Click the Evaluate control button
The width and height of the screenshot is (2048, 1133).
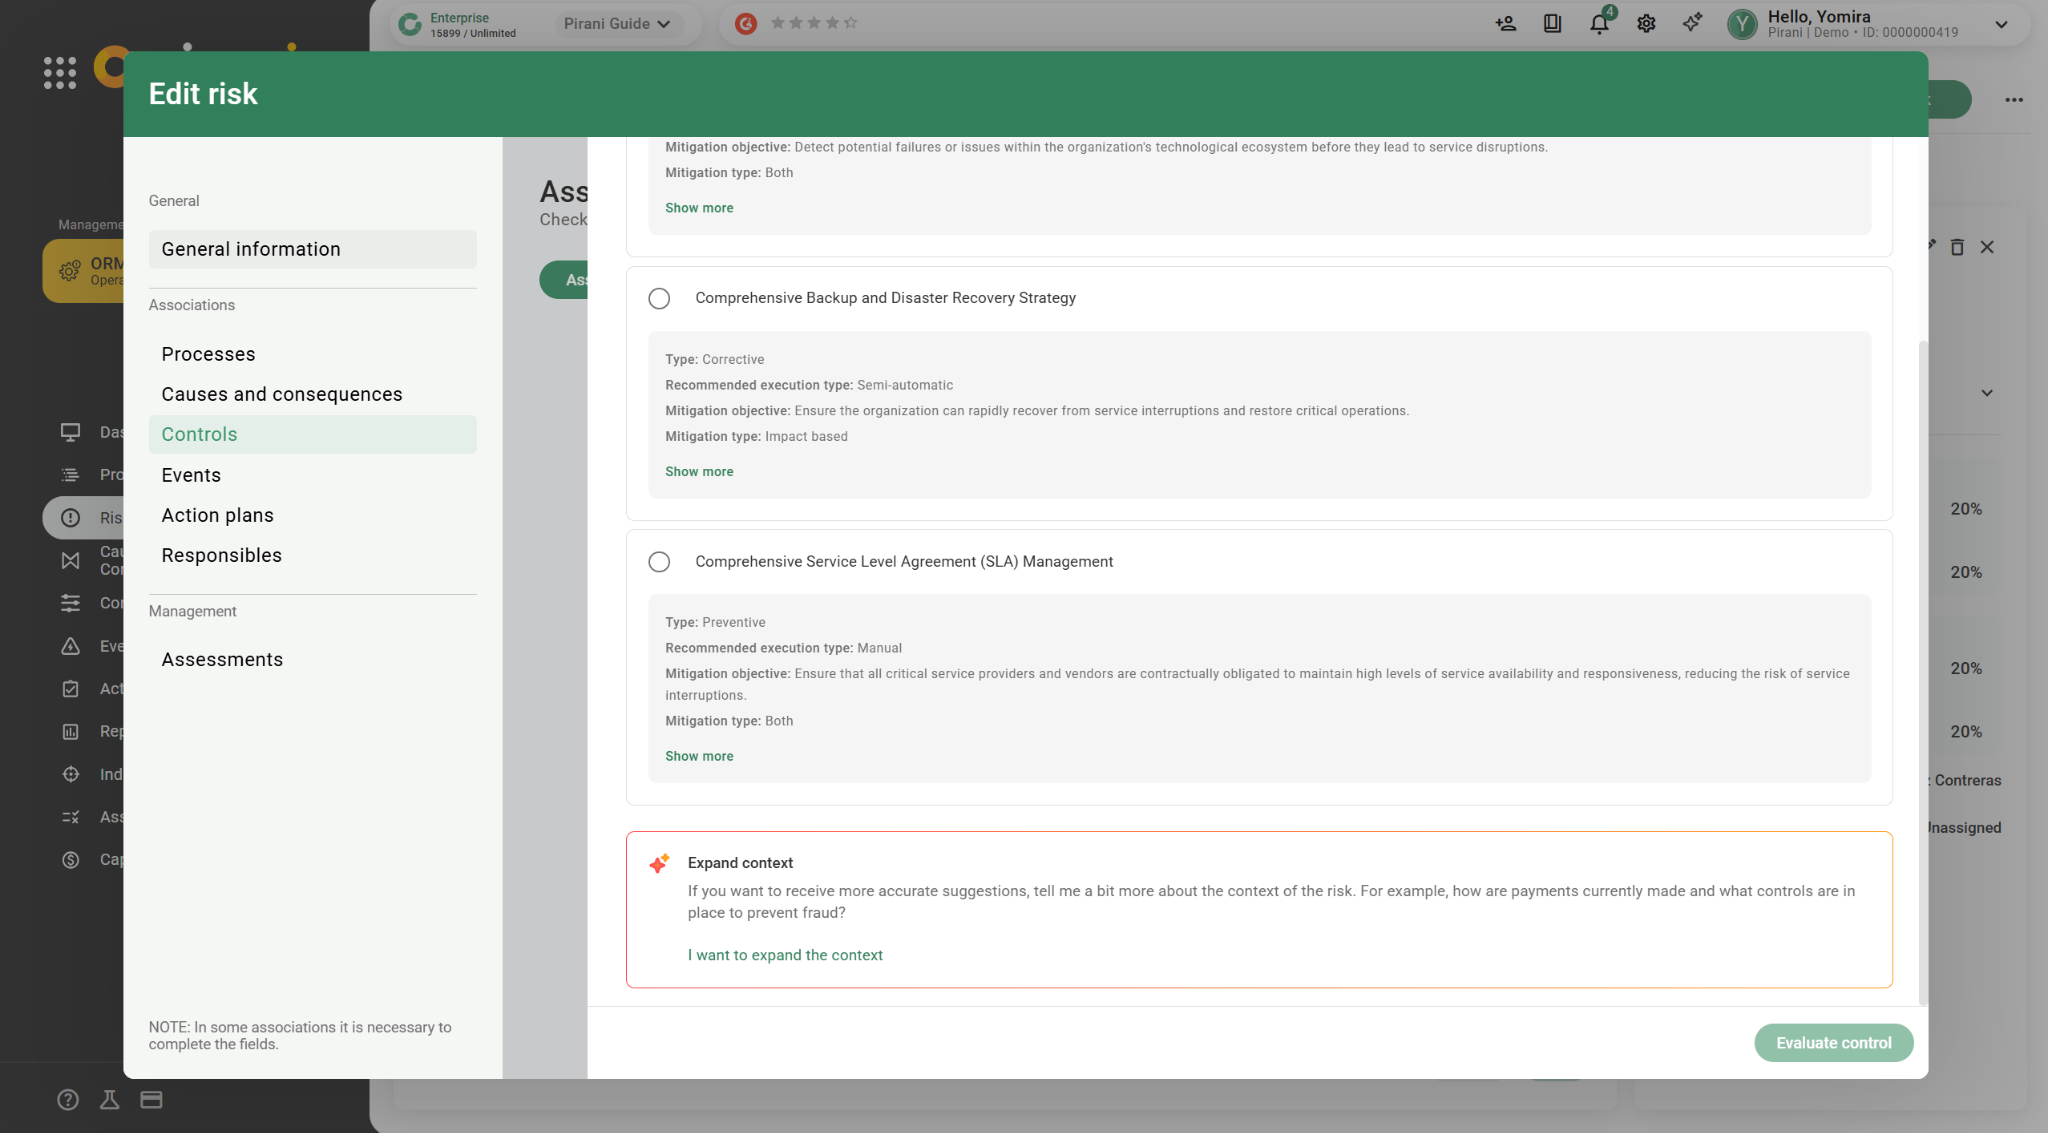[1833, 1043]
